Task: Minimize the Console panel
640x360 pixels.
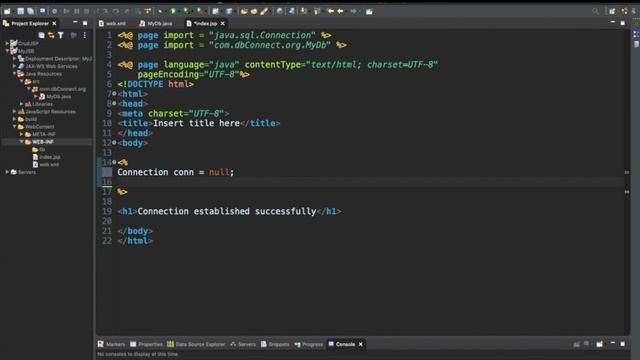Action: 613,344
